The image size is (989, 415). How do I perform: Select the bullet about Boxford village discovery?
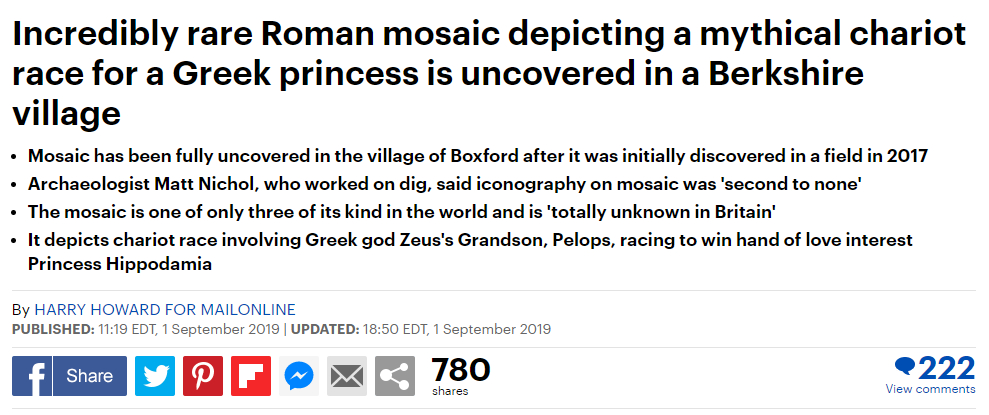(x=477, y=156)
